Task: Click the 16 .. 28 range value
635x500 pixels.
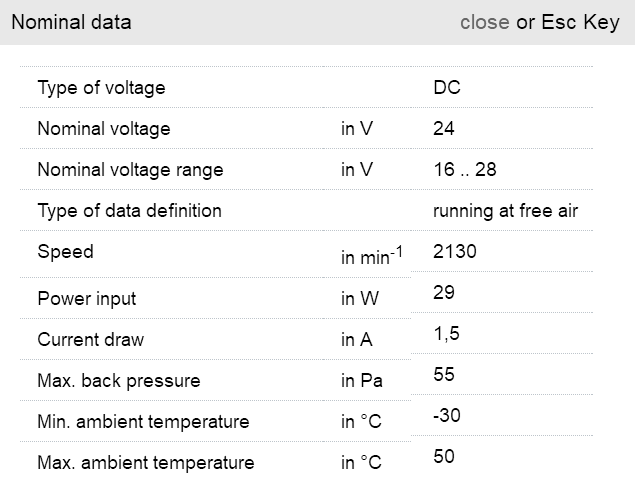Action: click(x=464, y=170)
